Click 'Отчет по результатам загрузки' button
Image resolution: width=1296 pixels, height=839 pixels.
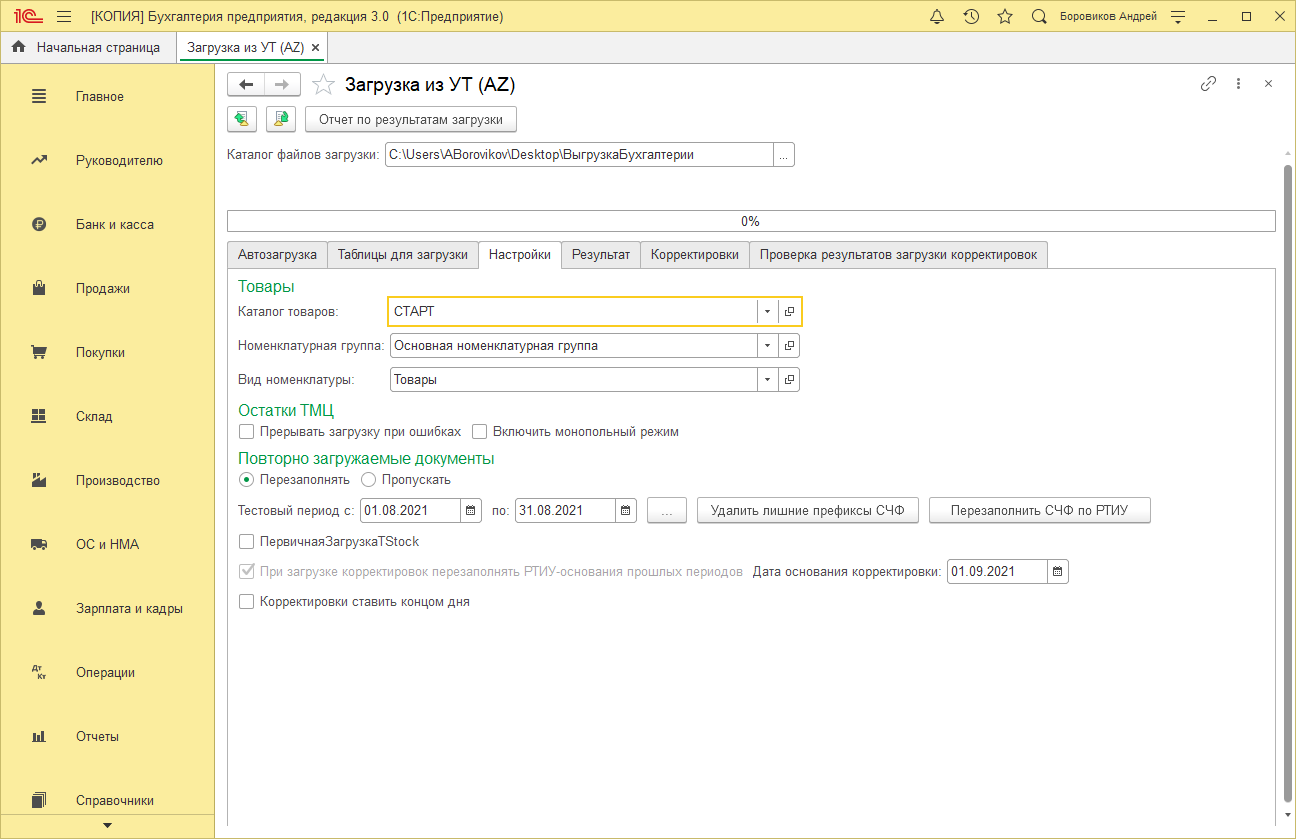410,120
